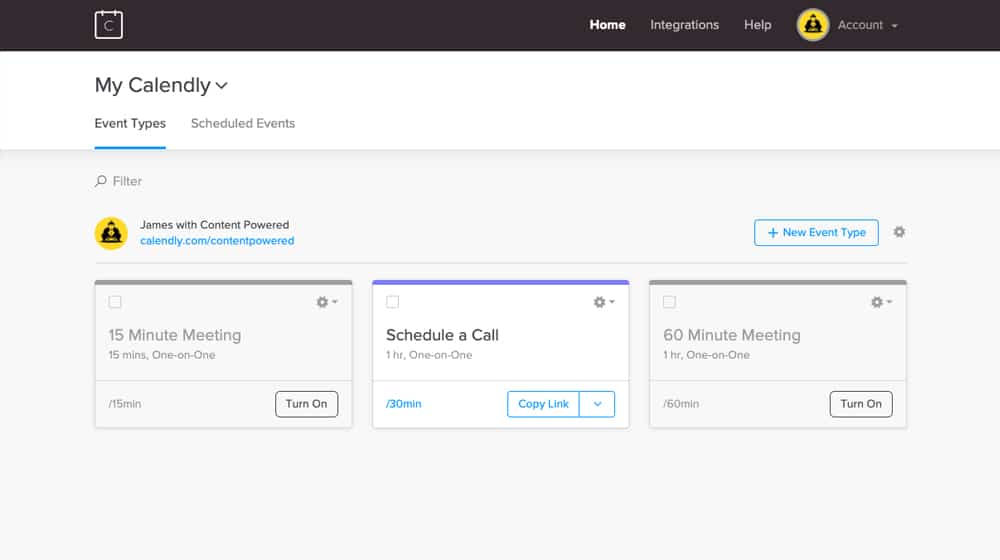Screen dimensions: 1000x560
Task: Open the /30min event link
Action: tap(404, 404)
